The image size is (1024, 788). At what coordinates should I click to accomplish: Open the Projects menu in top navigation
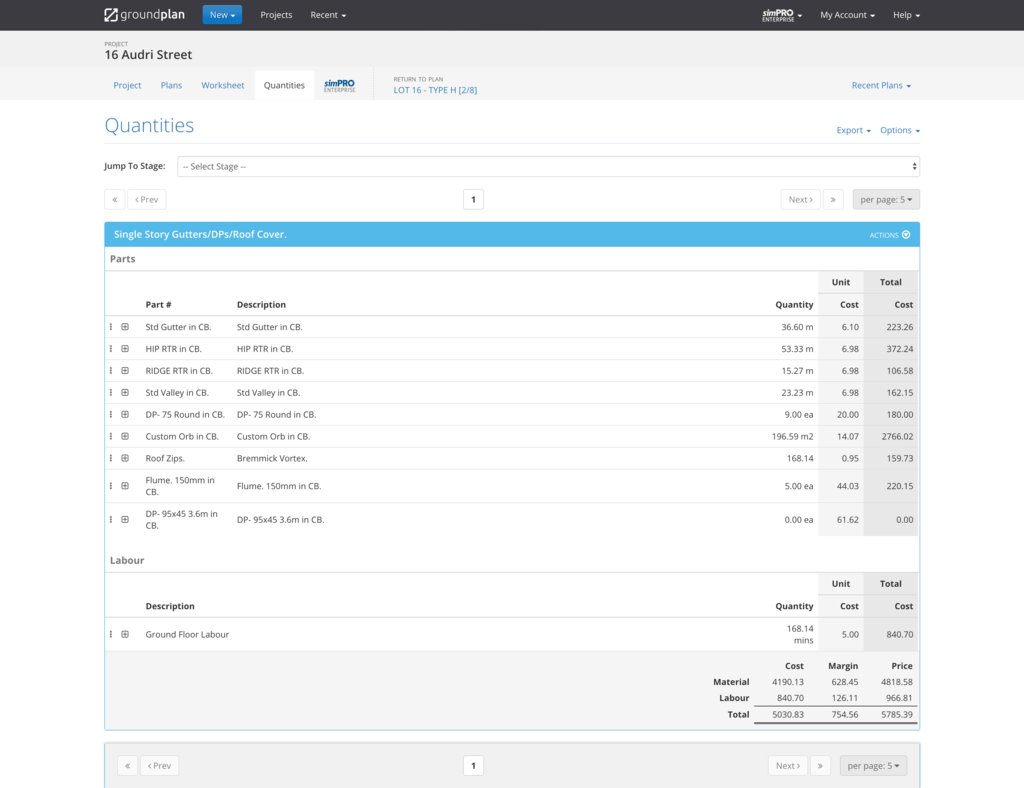(x=276, y=14)
